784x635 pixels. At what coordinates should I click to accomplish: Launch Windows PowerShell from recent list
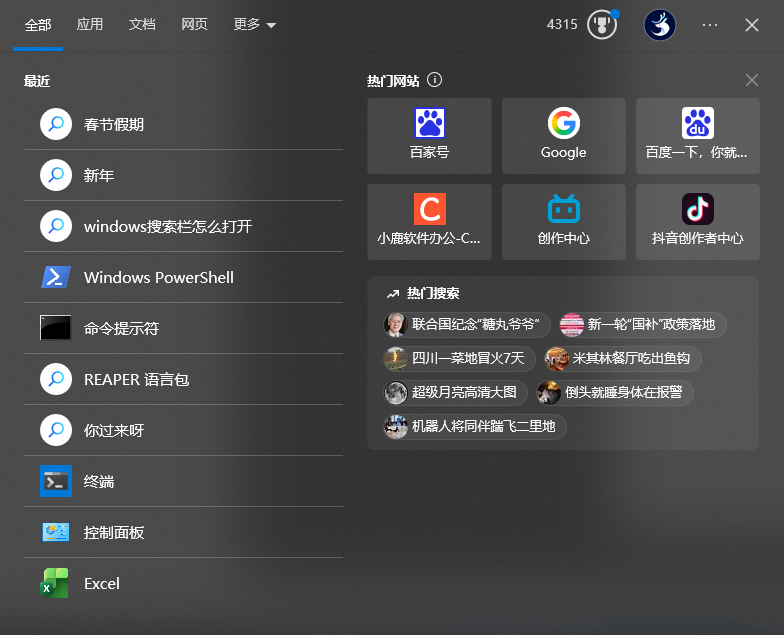click(x=184, y=277)
